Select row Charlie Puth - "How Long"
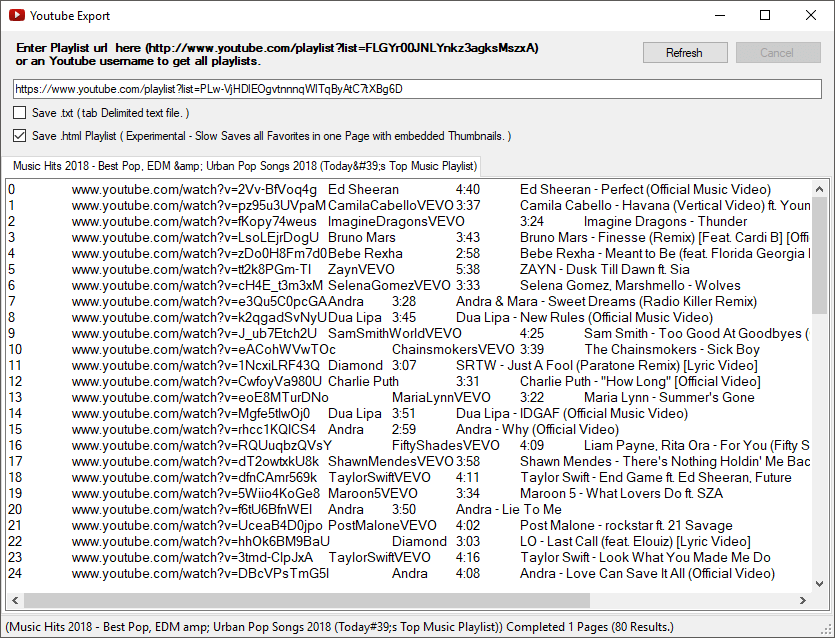The height and width of the screenshot is (638, 835). pyautogui.click(x=409, y=381)
